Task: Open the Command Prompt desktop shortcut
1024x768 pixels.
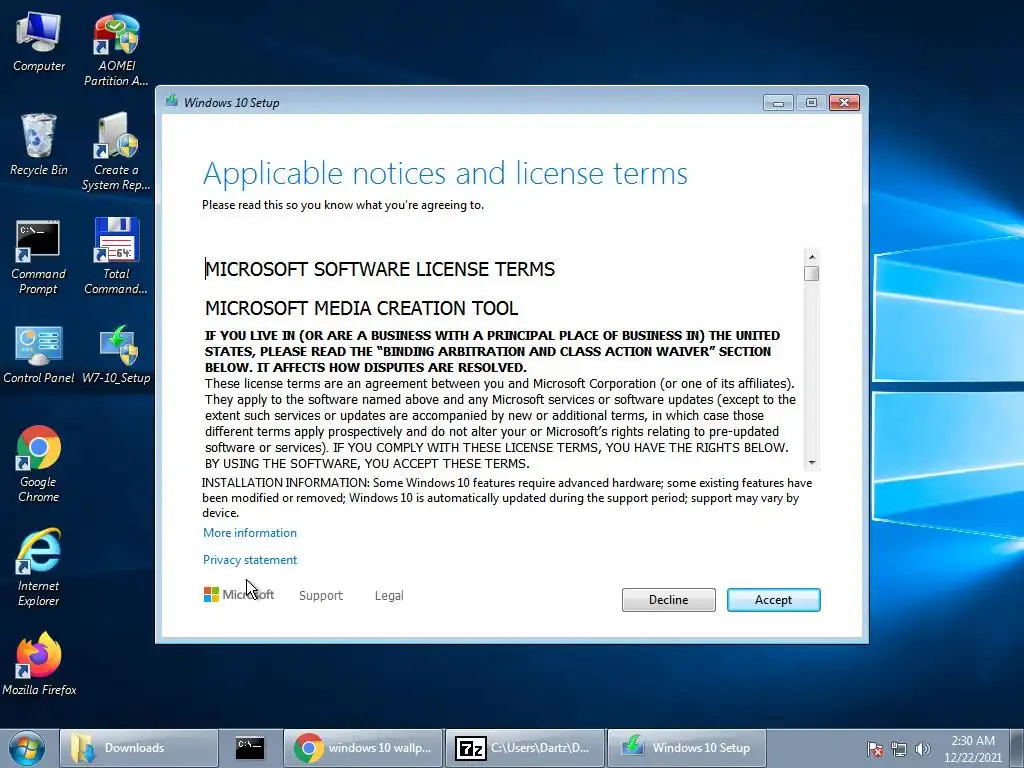Action: coord(39,257)
